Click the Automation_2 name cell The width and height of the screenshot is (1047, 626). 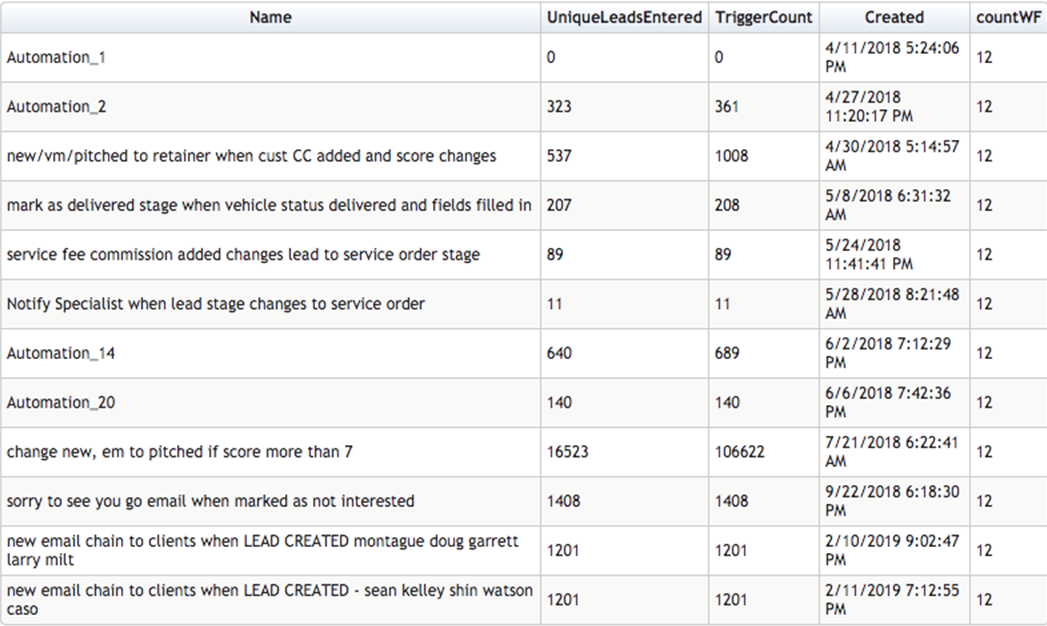[56, 106]
